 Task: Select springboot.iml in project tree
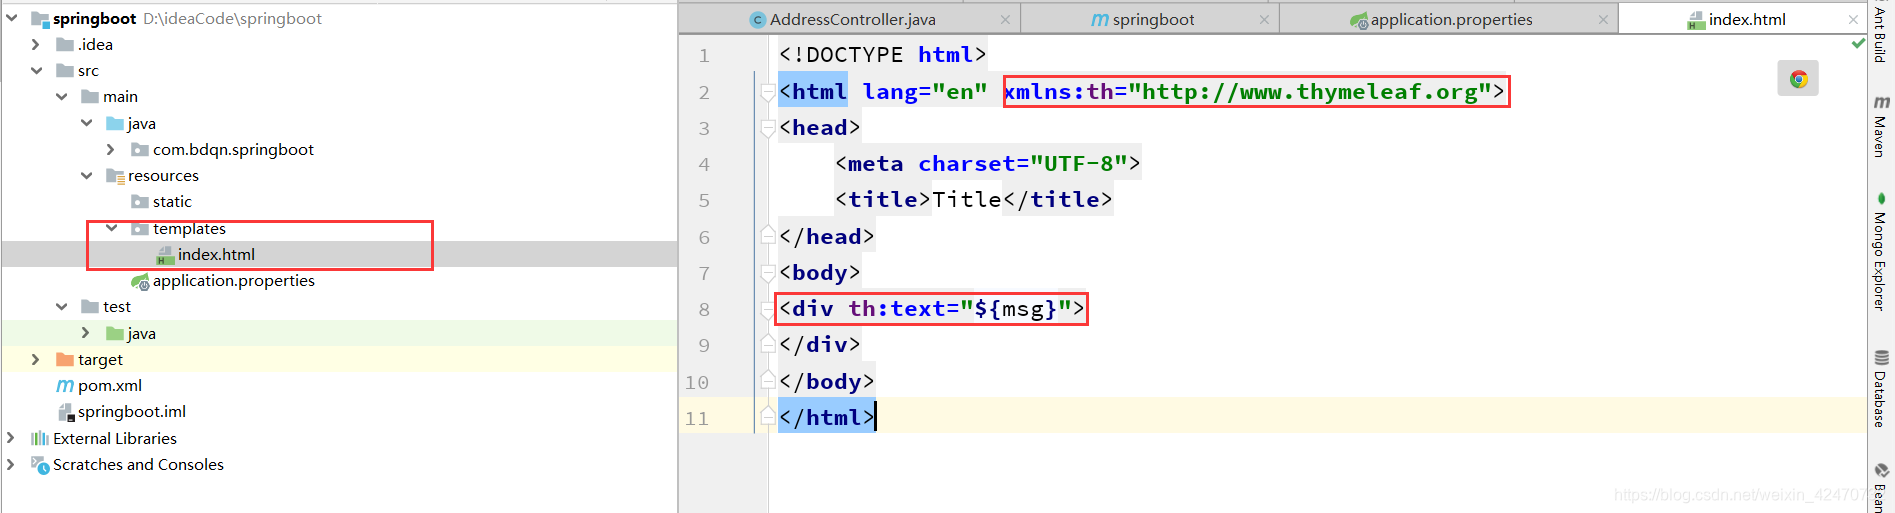339,412
